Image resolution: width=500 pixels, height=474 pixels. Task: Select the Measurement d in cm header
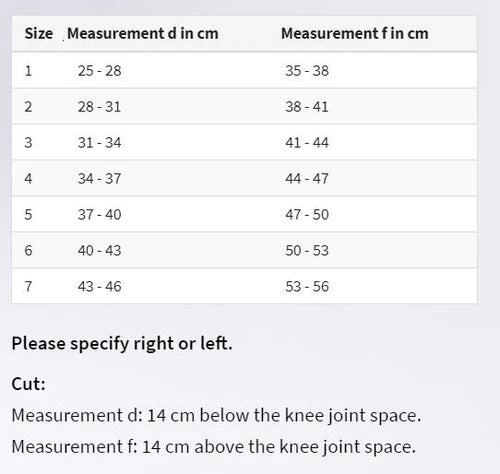click(x=143, y=34)
